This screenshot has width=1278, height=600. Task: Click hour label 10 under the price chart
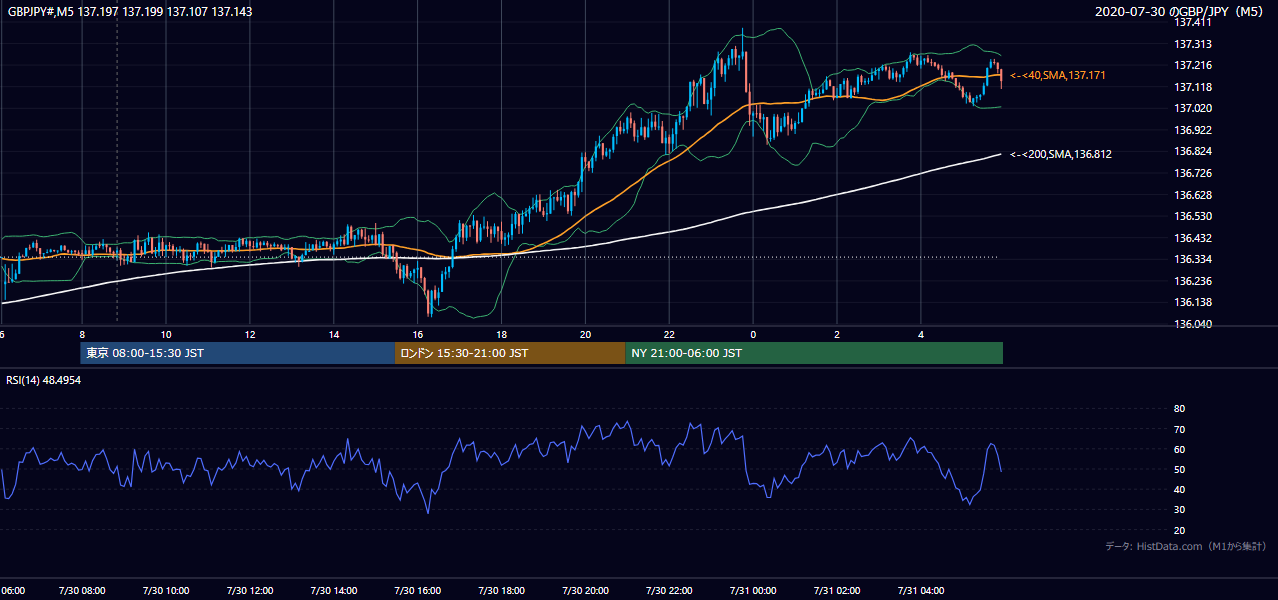click(x=166, y=335)
